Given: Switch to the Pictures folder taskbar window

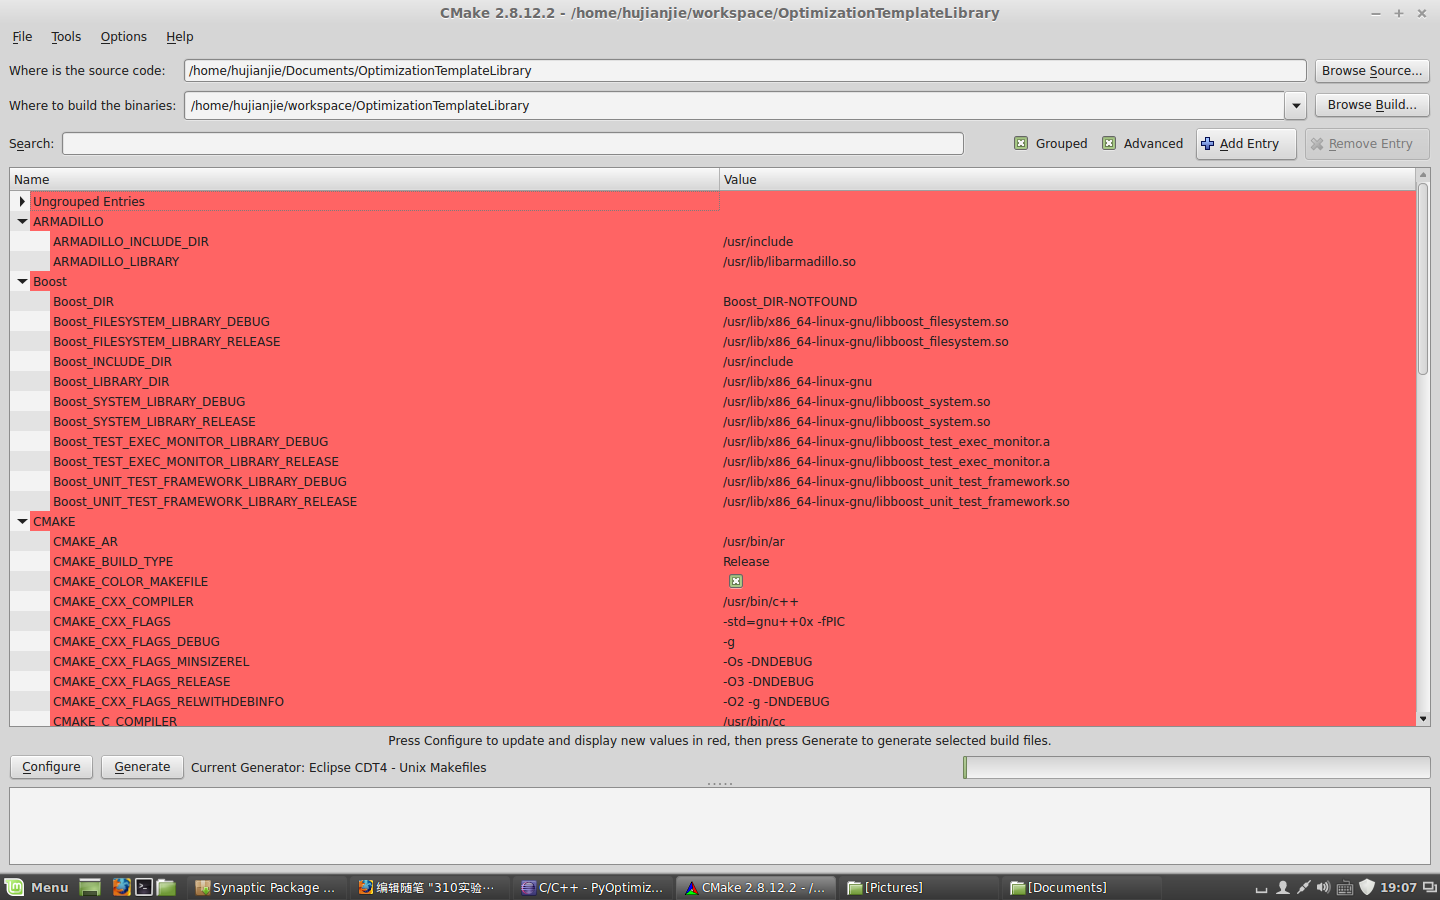Looking at the screenshot, I should (918, 887).
